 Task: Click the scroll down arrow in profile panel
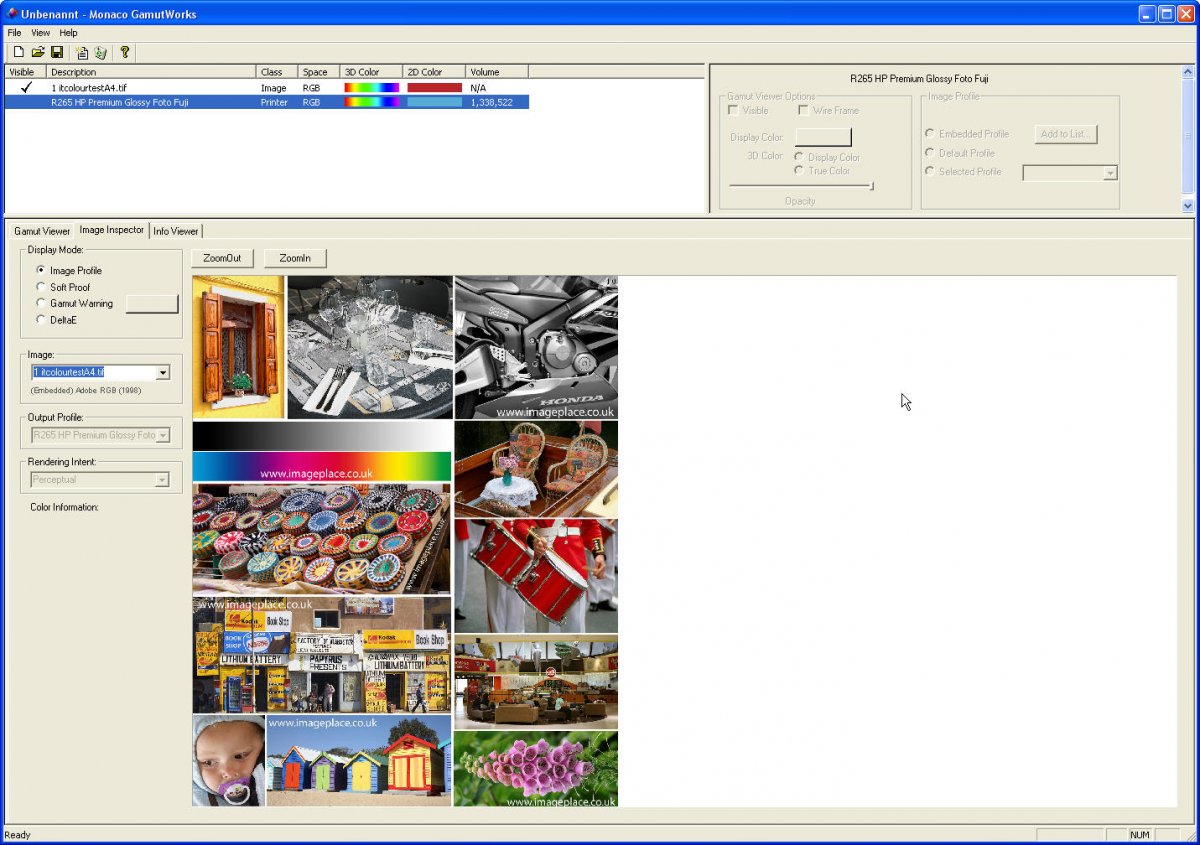1188,205
